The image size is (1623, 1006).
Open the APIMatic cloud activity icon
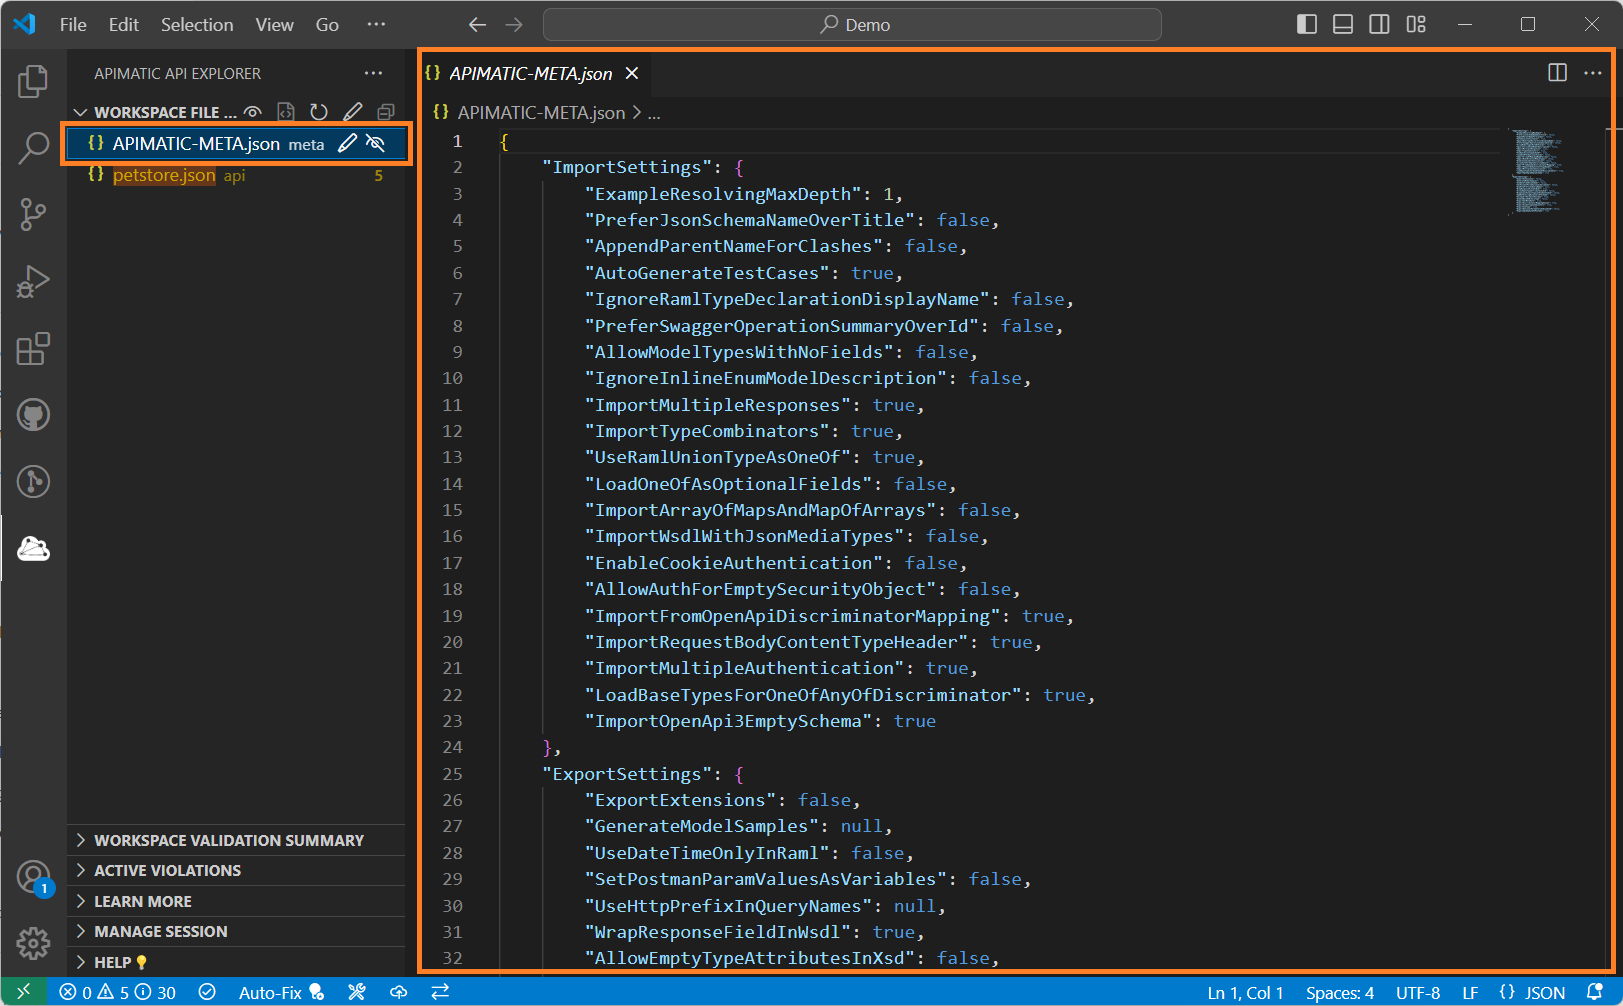tap(33, 548)
